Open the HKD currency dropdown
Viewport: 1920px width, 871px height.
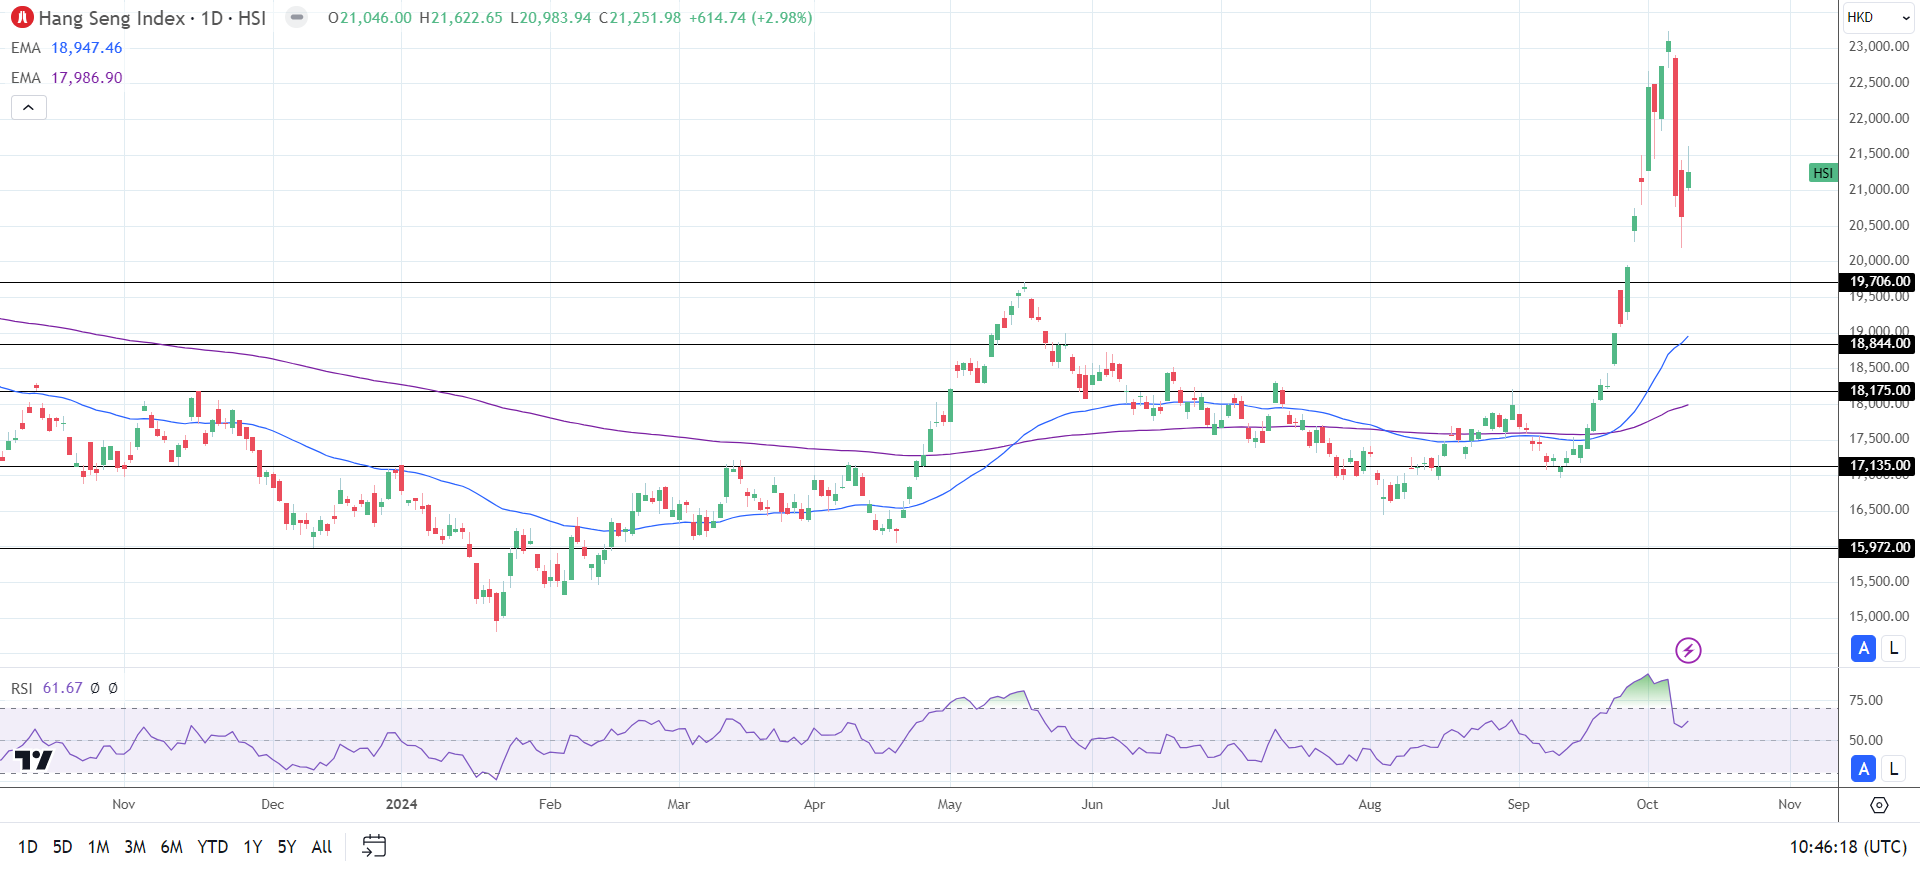coord(1879,17)
